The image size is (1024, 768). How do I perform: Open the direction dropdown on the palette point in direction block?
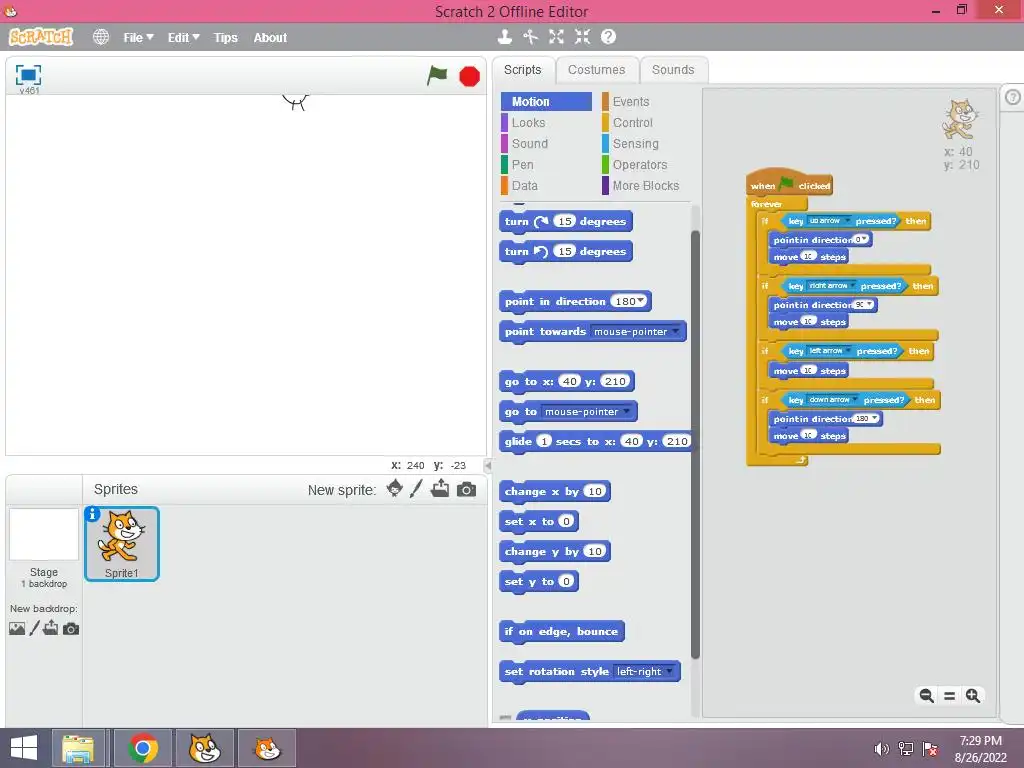coord(641,301)
